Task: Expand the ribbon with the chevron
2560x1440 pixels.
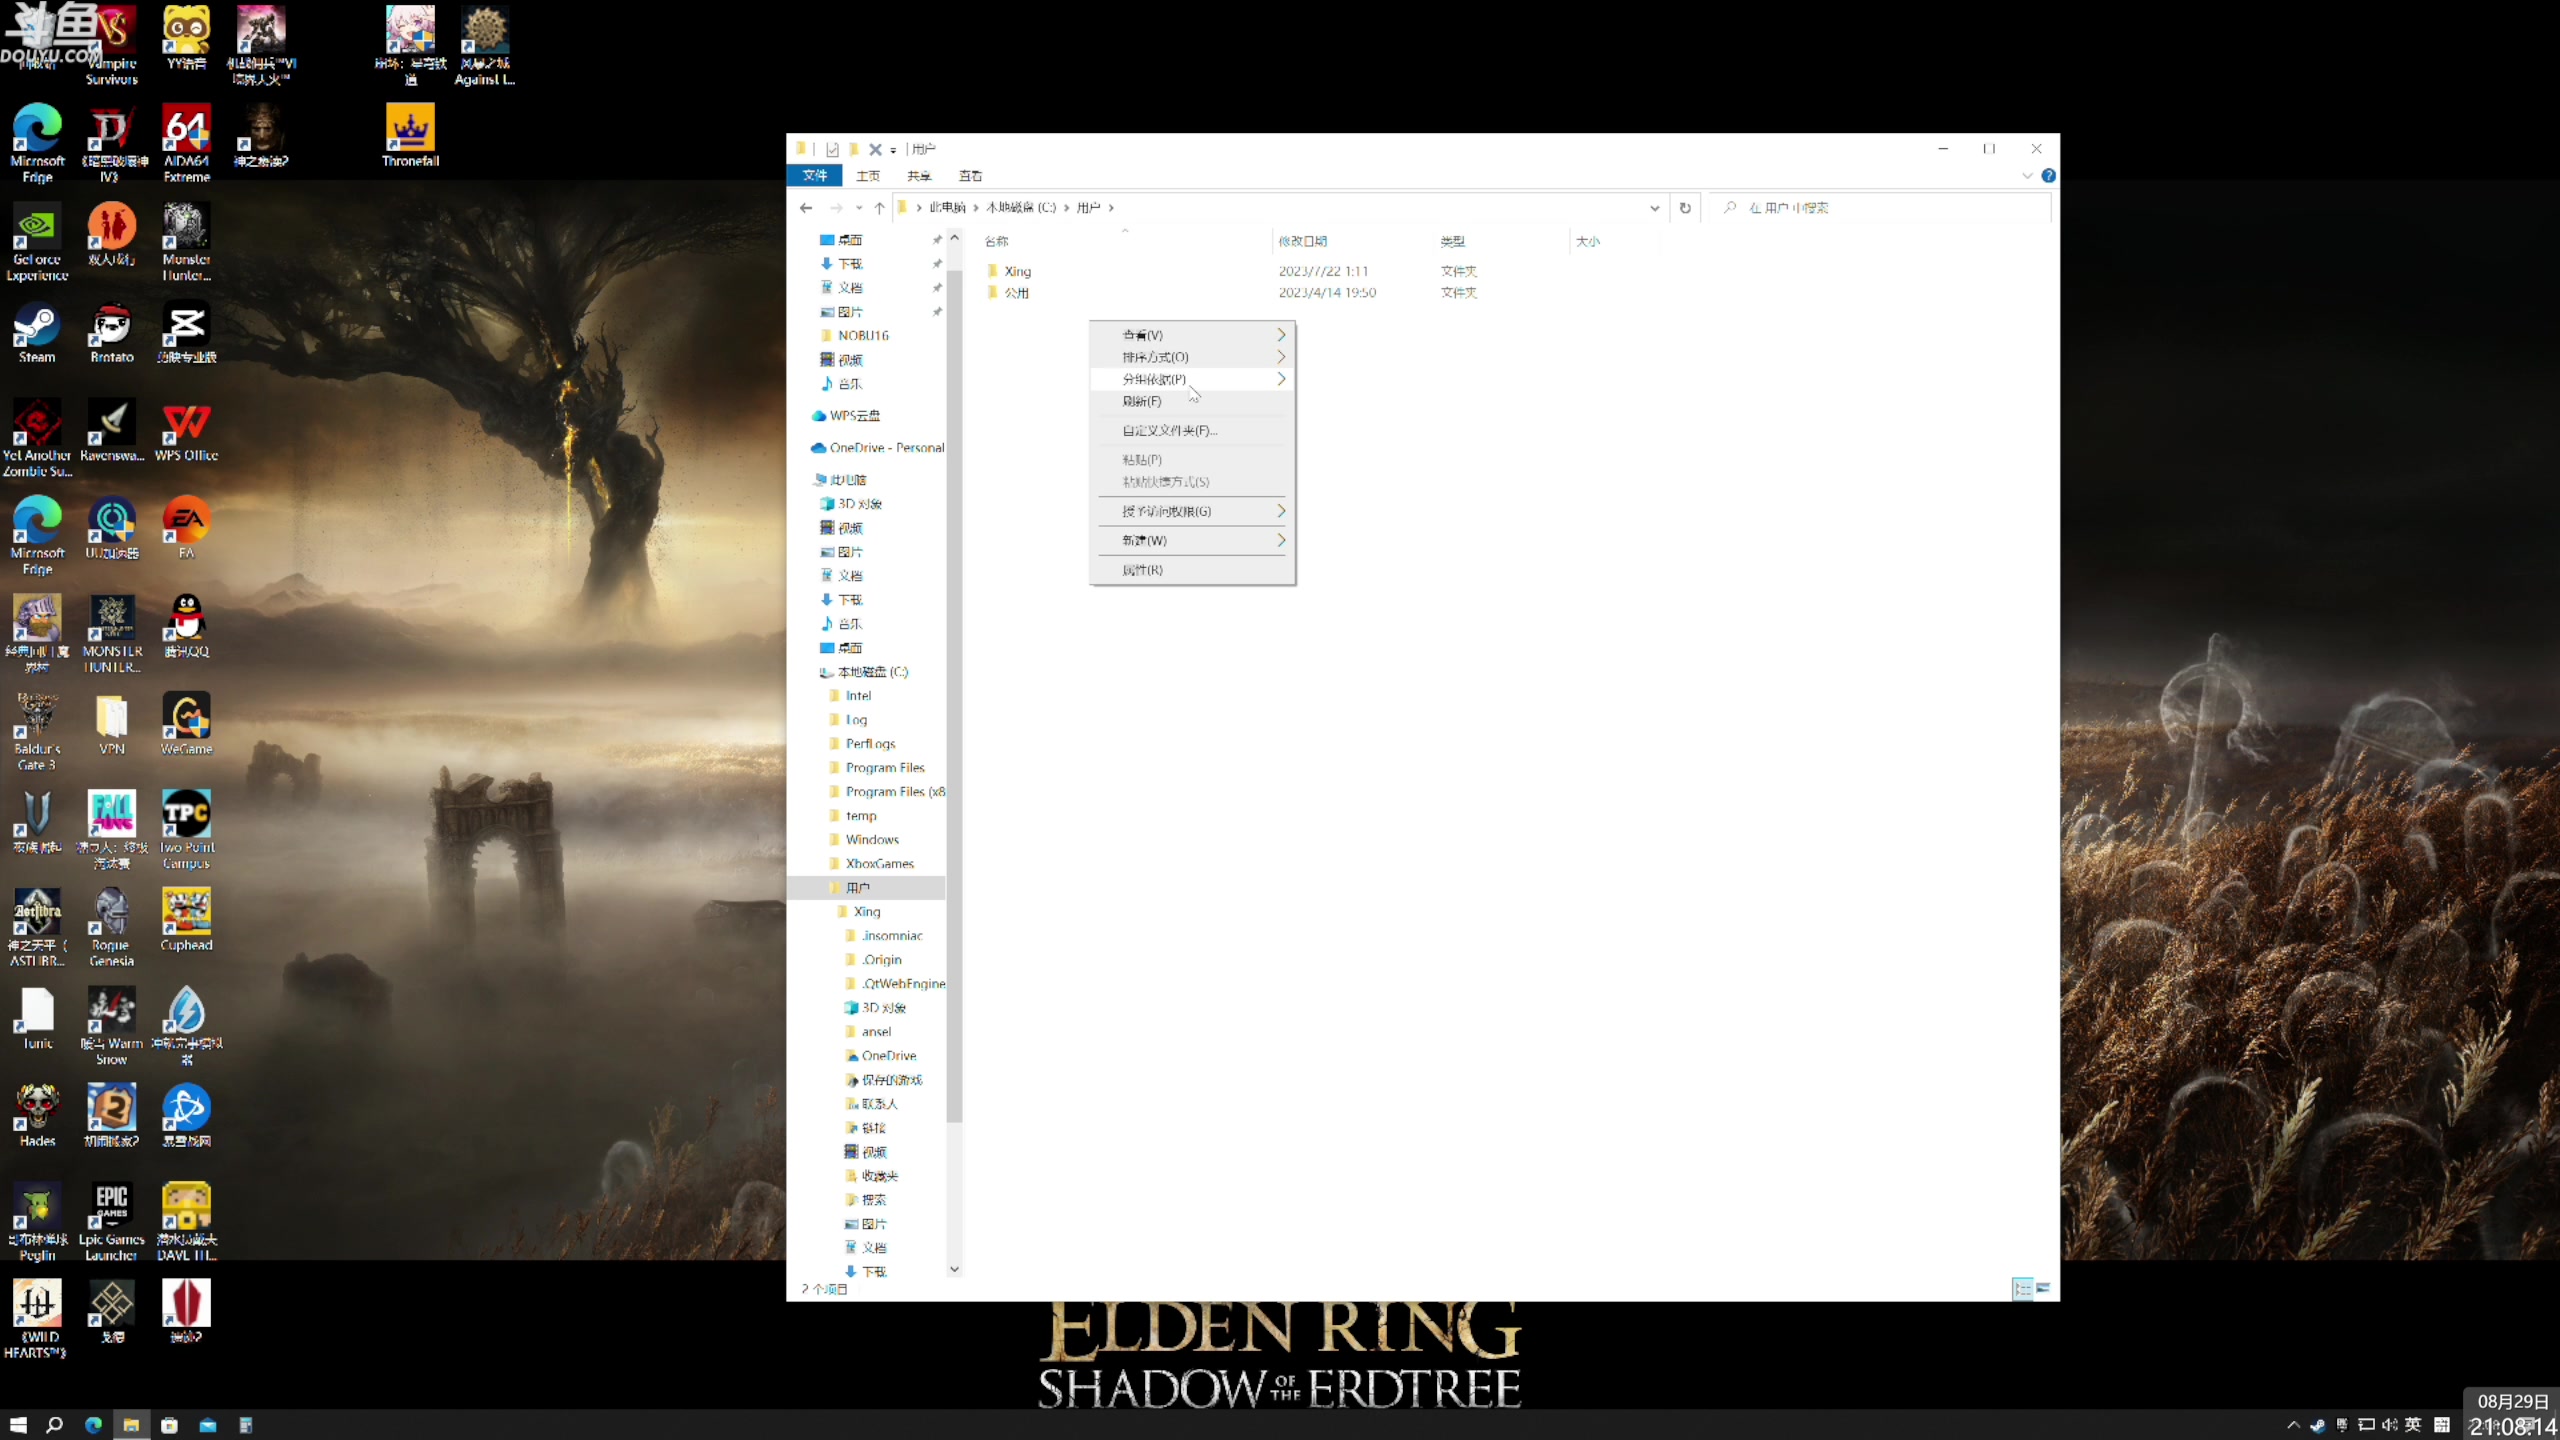Action: tap(2027, 176)
